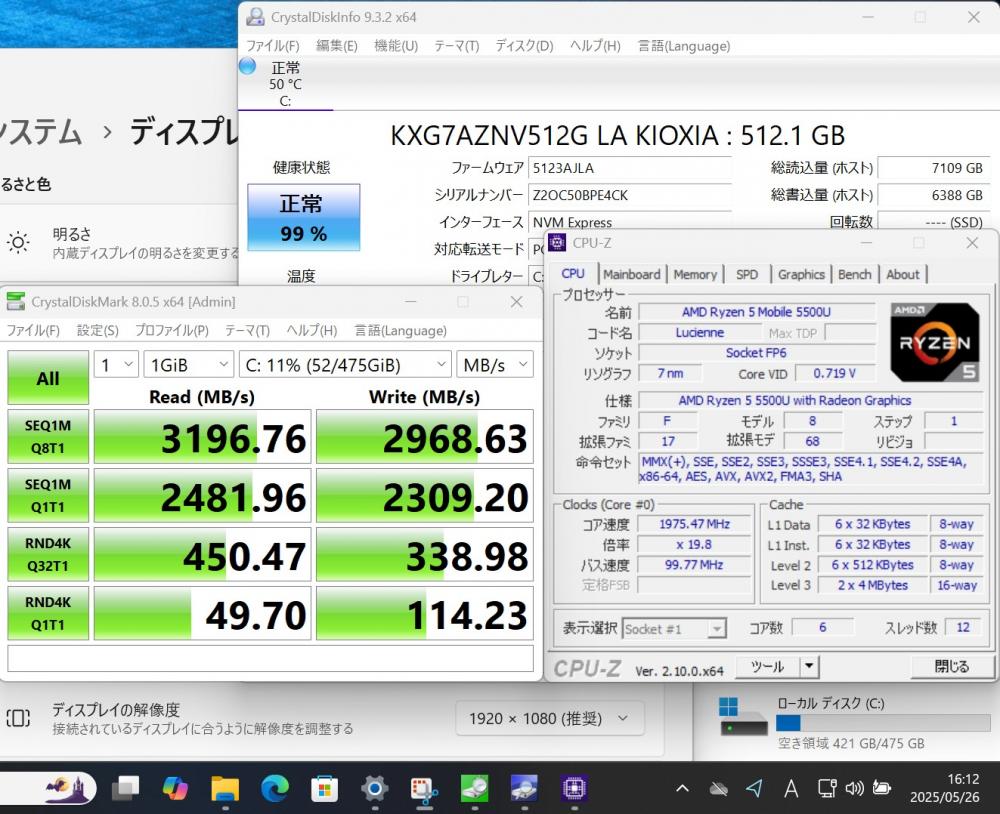
Task: Run the RND4K Q32T1 test
Action: point(48,554)
